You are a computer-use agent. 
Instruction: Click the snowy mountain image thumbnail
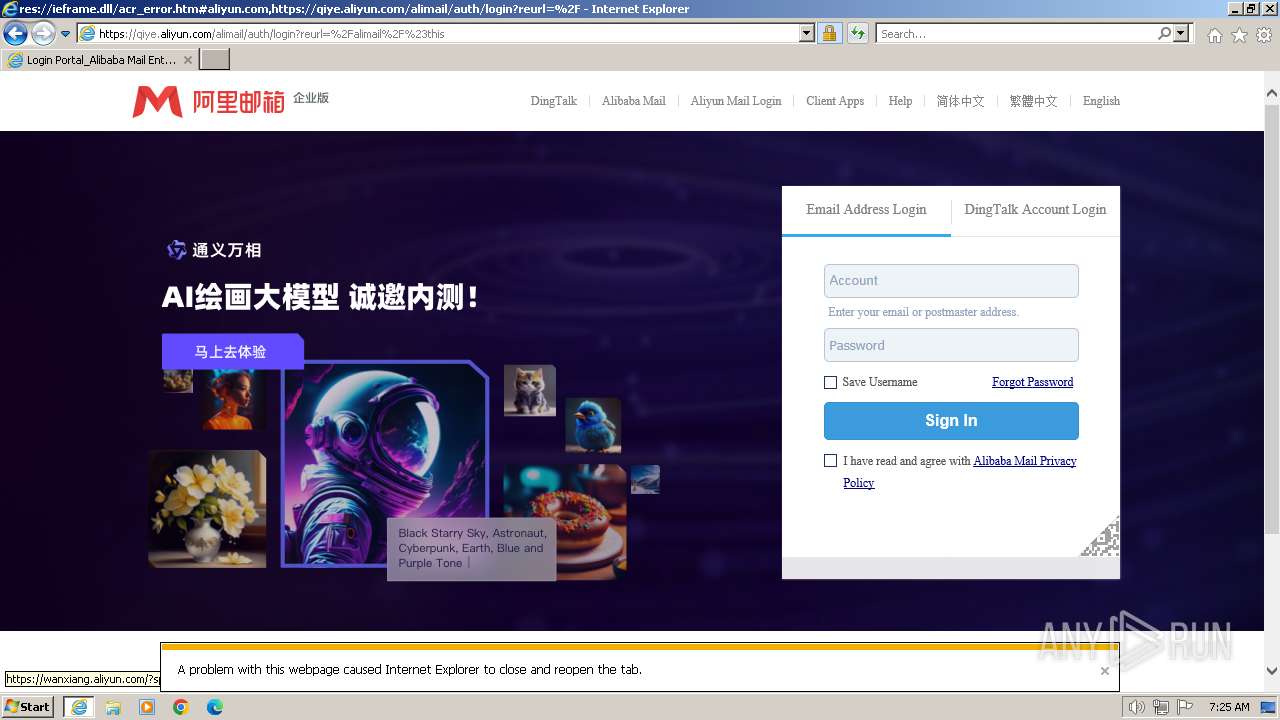(x=645, y=479)
